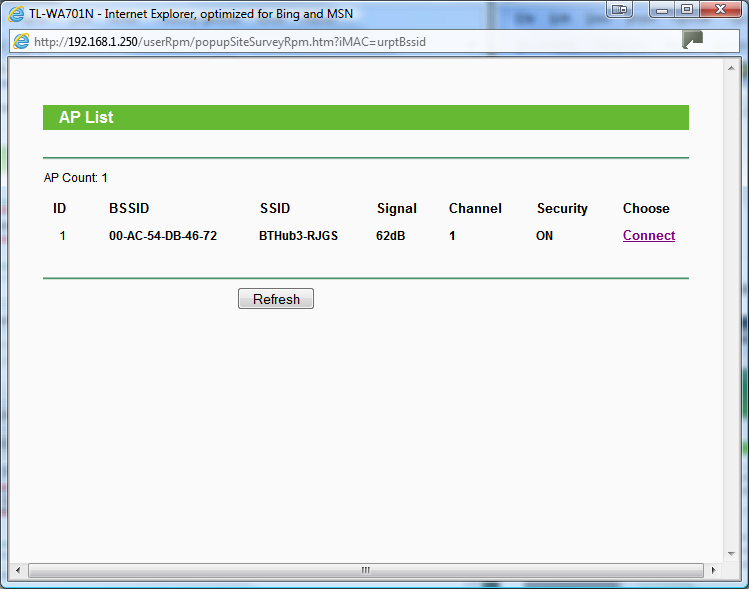Click the compatibility view icon in address bar
The image size is (749, 589).
point(693,40)
